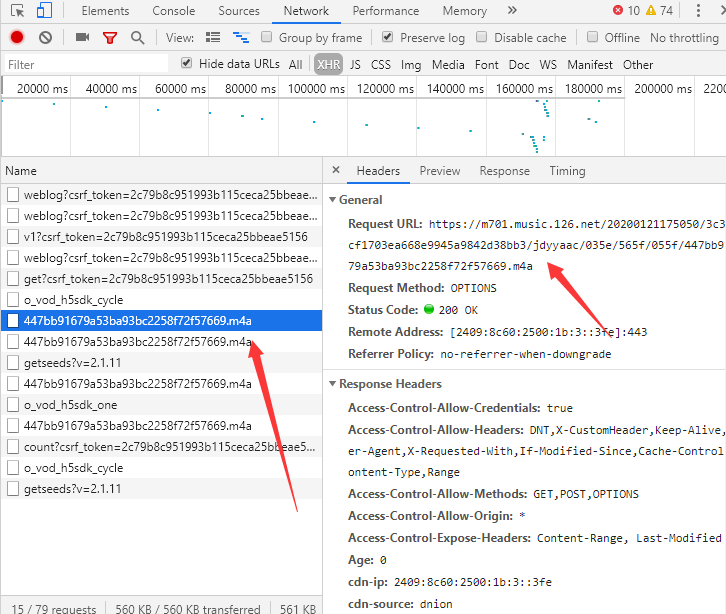Click the timeline at 160000 ms marker
Image resolution: width=726 pixels, height=614 pixels.
click(524, 88)
